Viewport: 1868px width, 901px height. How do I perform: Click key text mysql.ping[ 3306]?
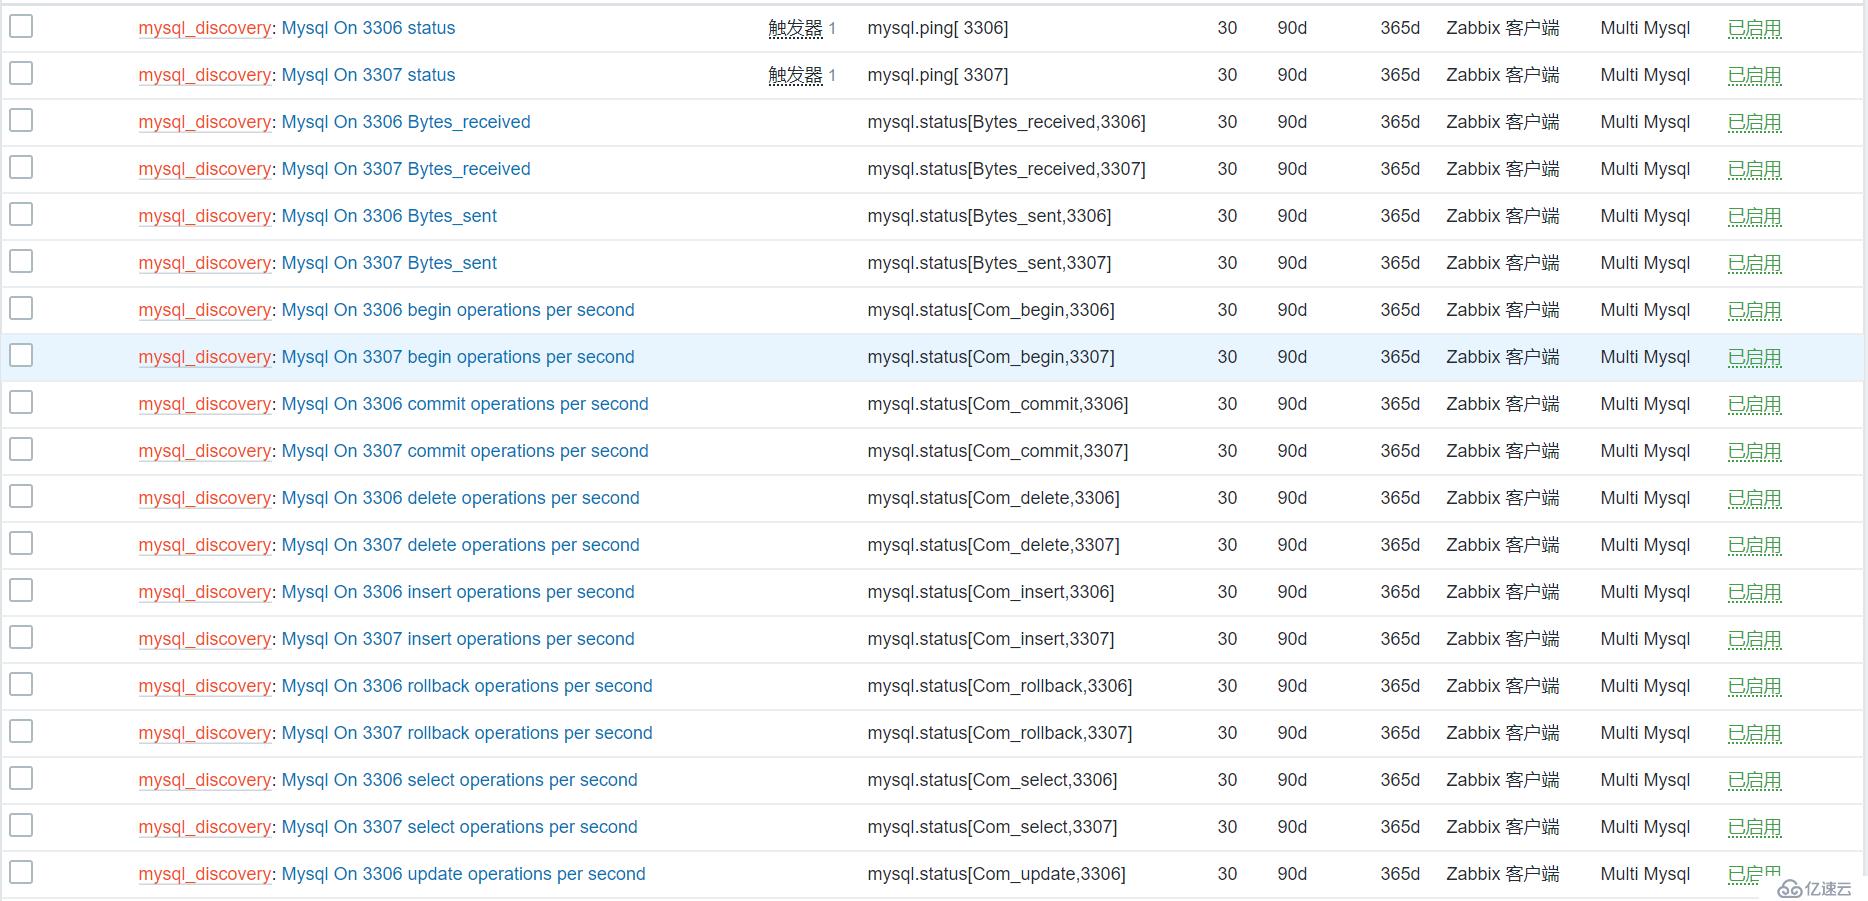[938, 28]
